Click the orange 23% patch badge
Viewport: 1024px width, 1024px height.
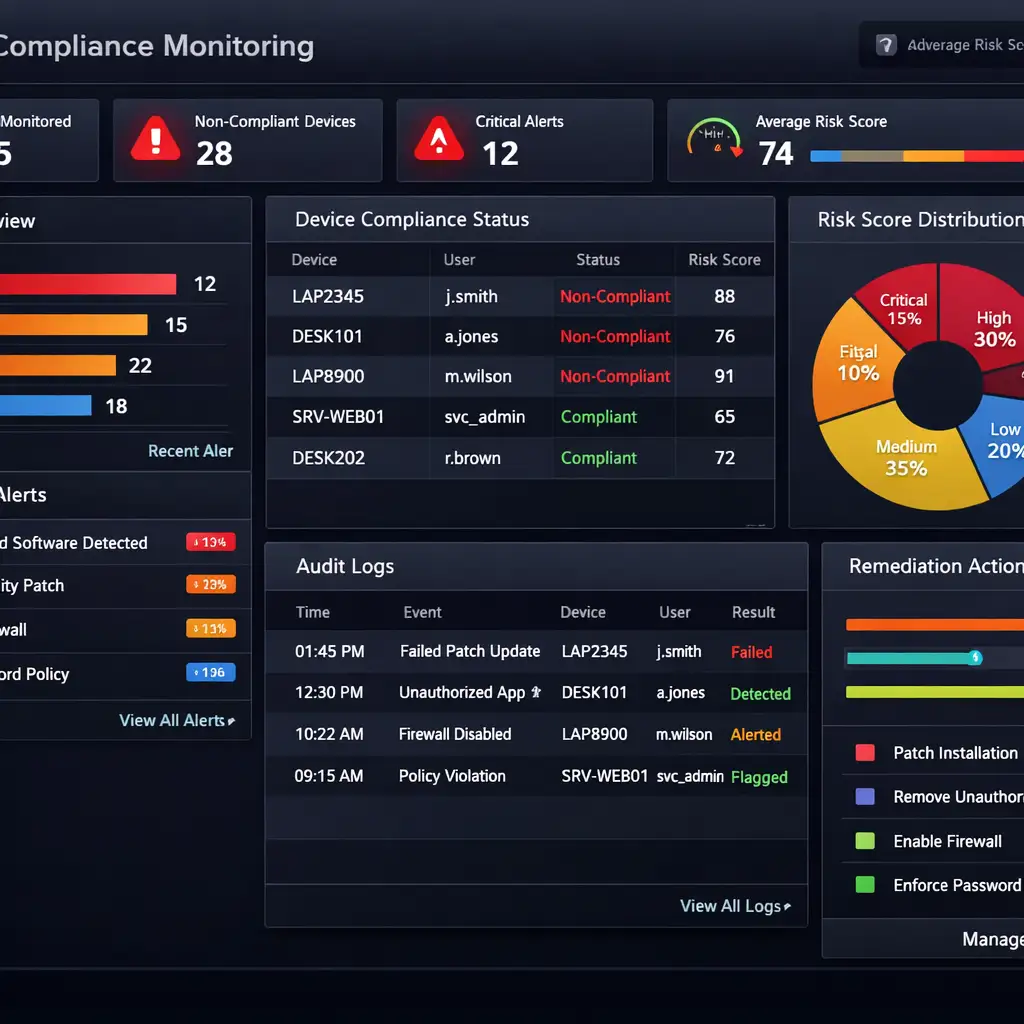point(211,585)
